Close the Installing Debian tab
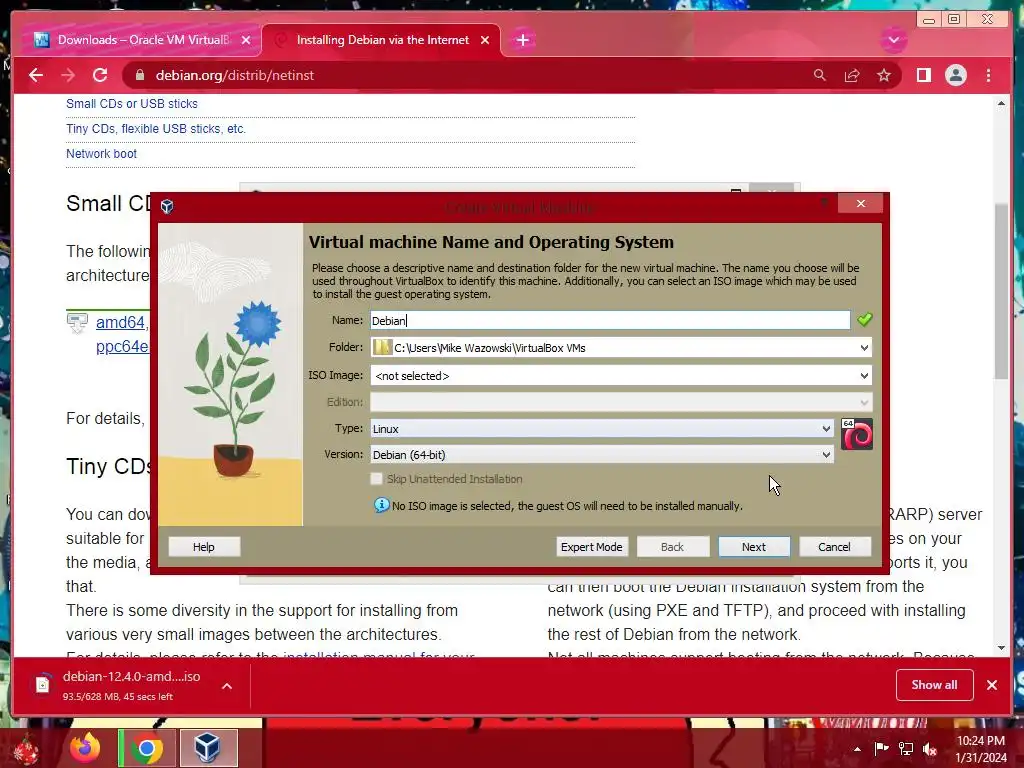This screenshot has width=1024, height=768. point(485,40)
